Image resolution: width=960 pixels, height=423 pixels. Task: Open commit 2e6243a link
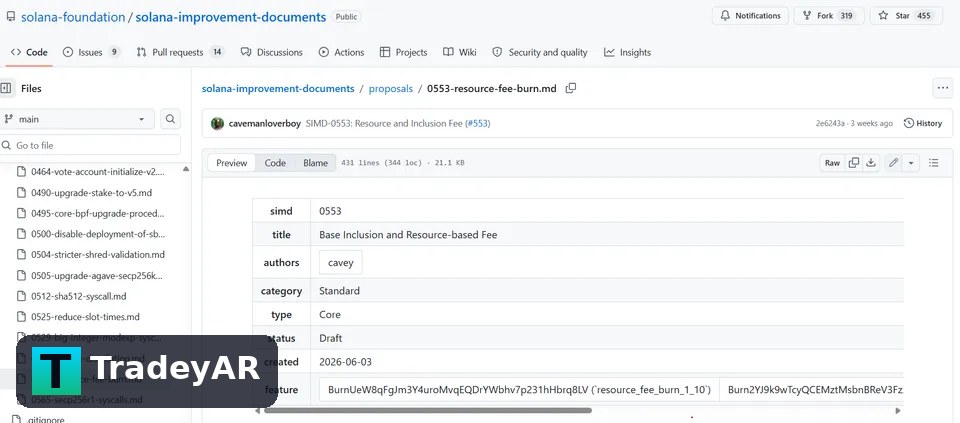830,124
